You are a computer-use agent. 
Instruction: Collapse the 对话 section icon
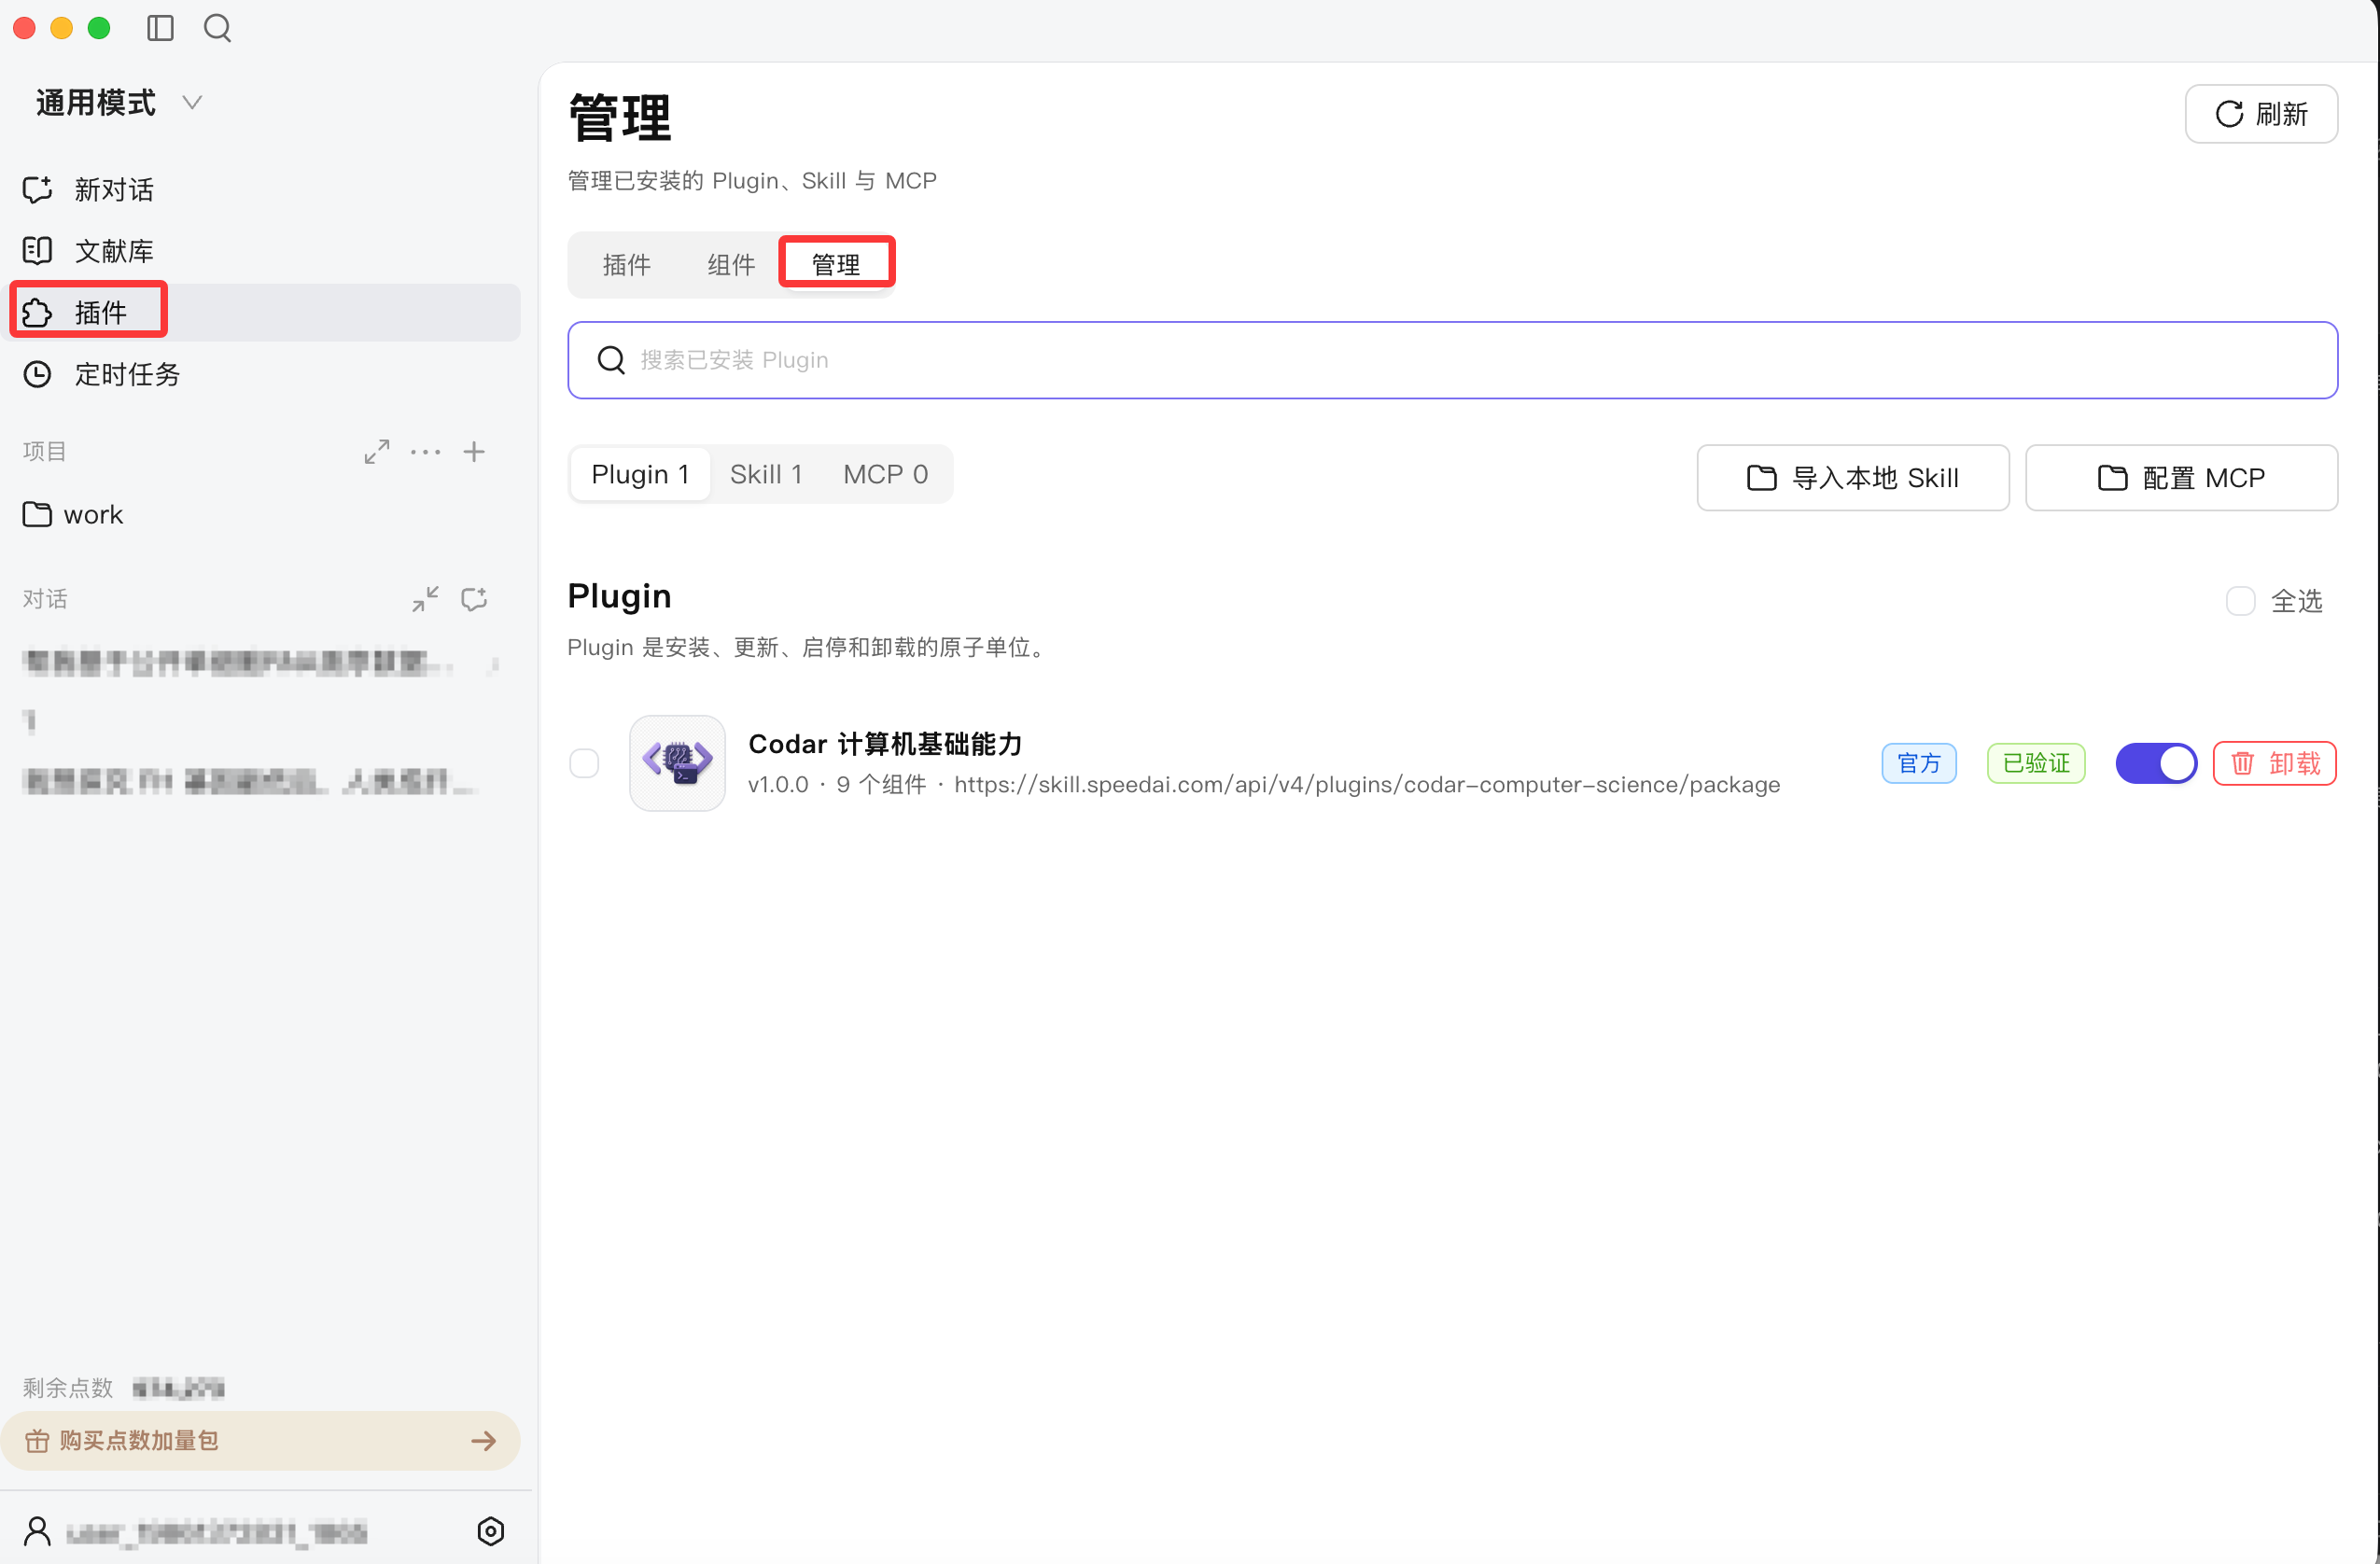(x=426, y=599)
